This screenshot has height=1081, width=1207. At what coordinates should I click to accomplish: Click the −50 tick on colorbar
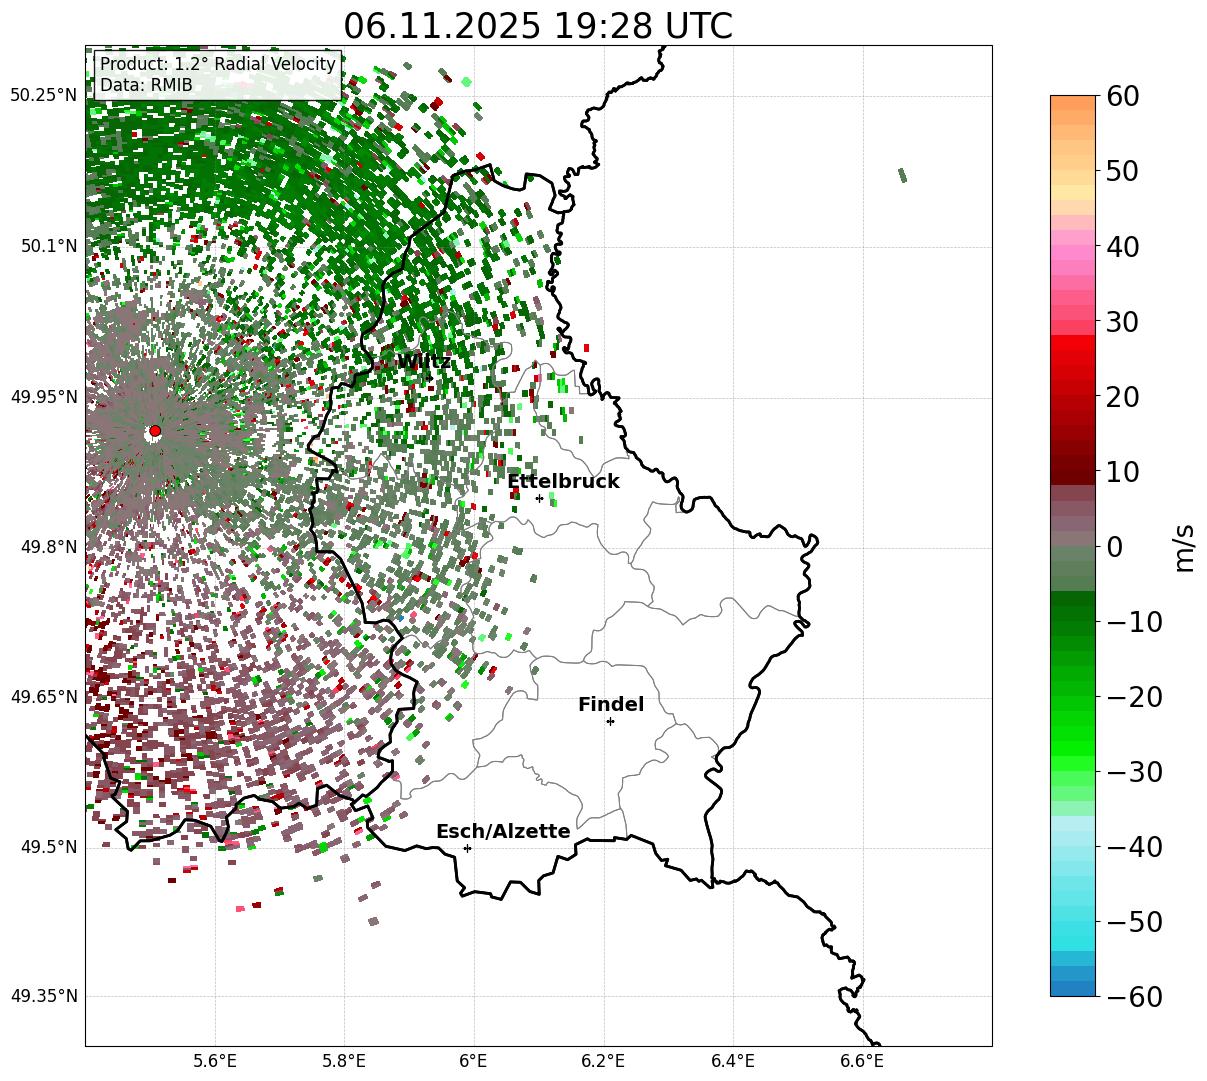pyautogui.click(x=1134, y=921)
